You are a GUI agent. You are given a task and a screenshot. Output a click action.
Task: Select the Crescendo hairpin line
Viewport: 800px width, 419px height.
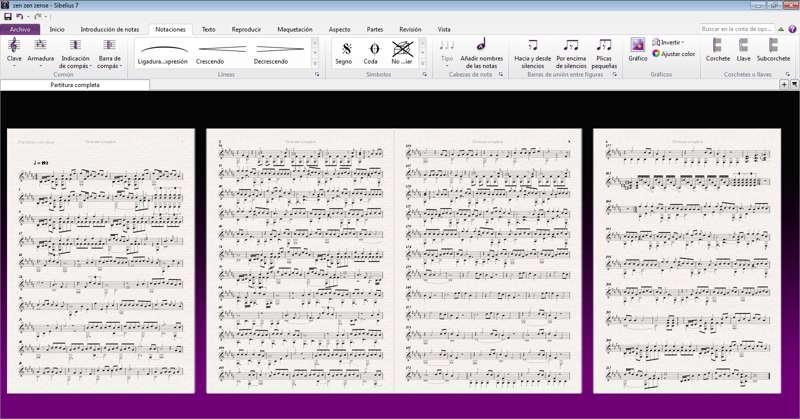tap(222, 54)
